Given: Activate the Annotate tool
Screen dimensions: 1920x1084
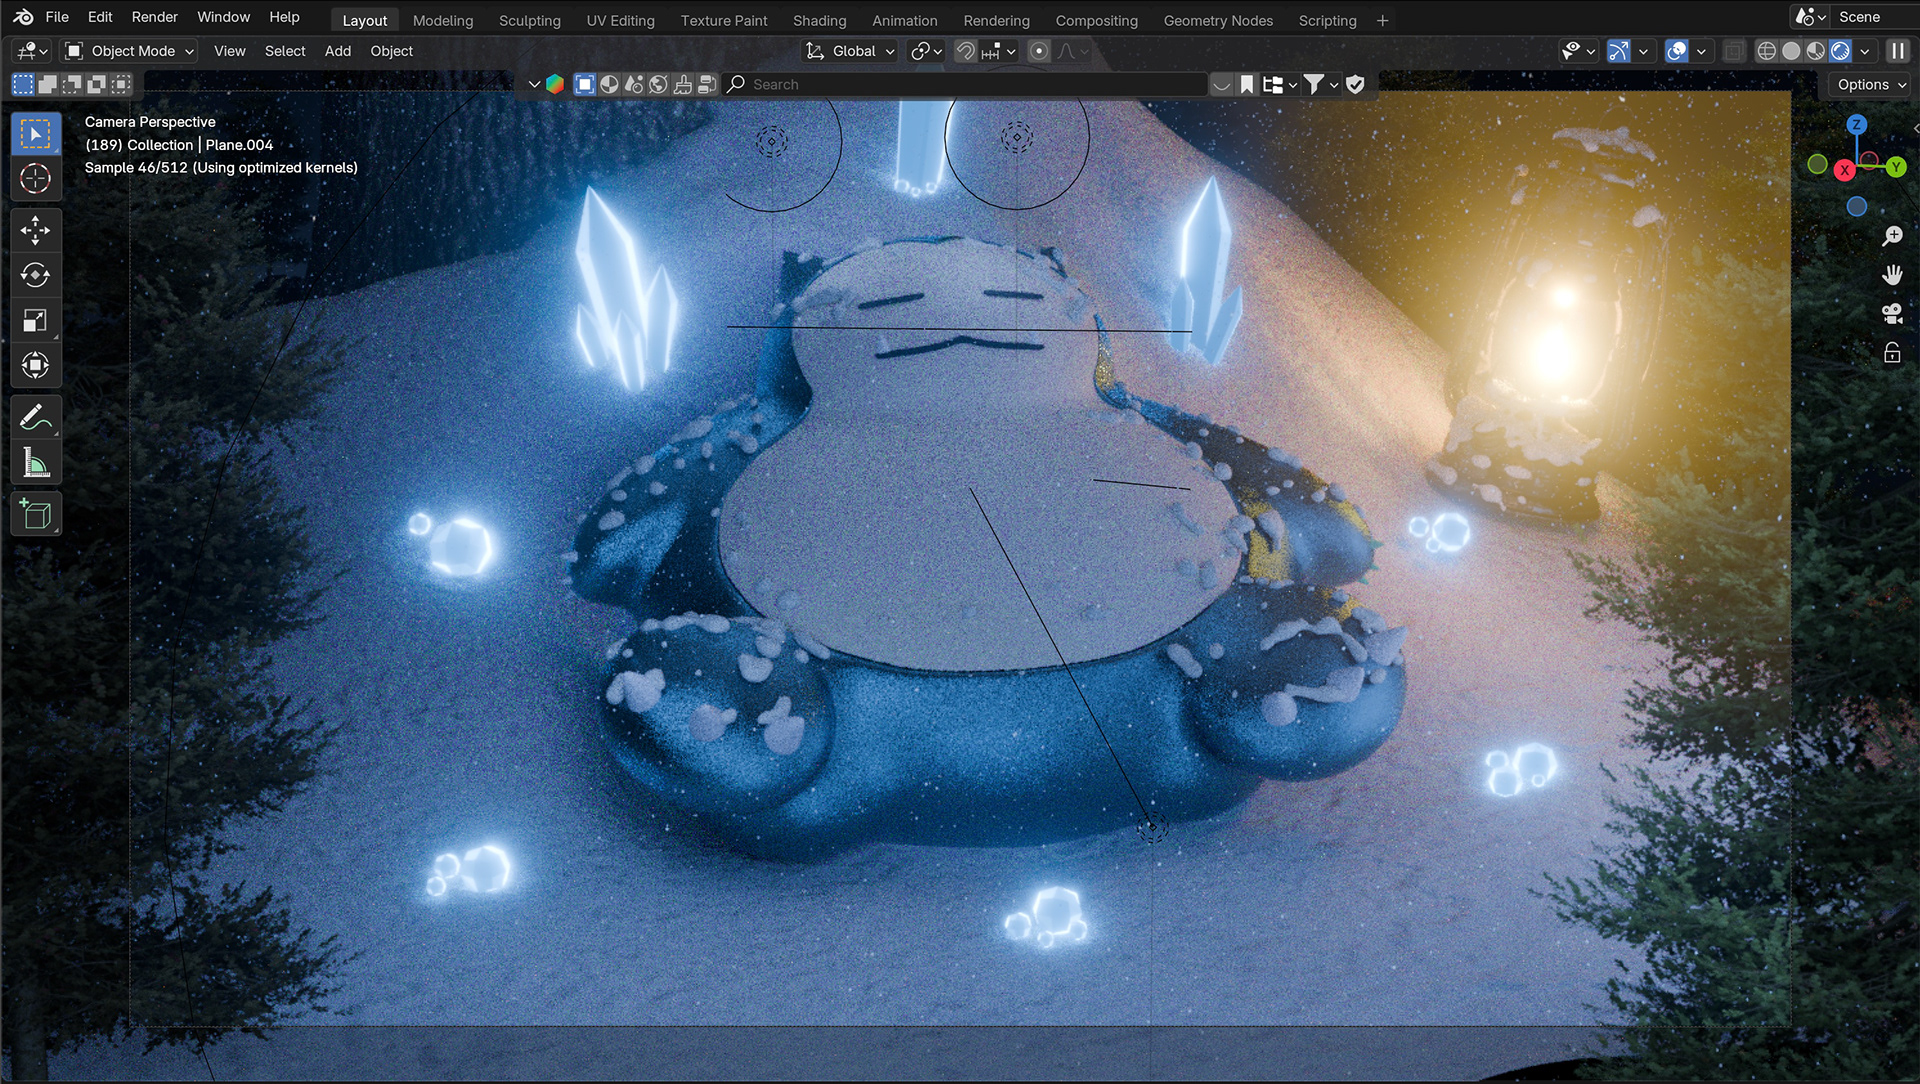Looking at the screenshot, I should tap(35, 417).
